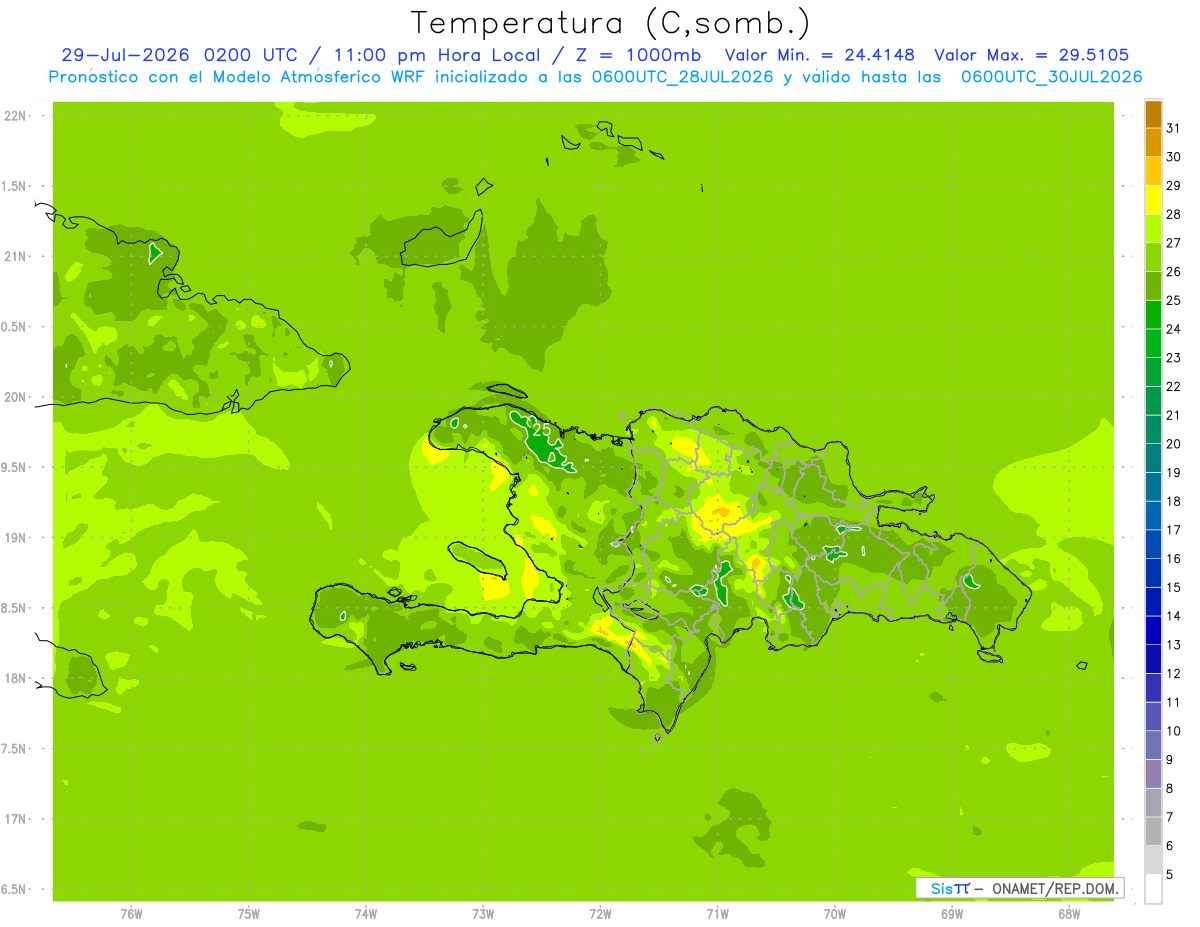Click the blue legend swatch between 16 and 17
Viewport: 1200px width, 927px height.
1153,544
